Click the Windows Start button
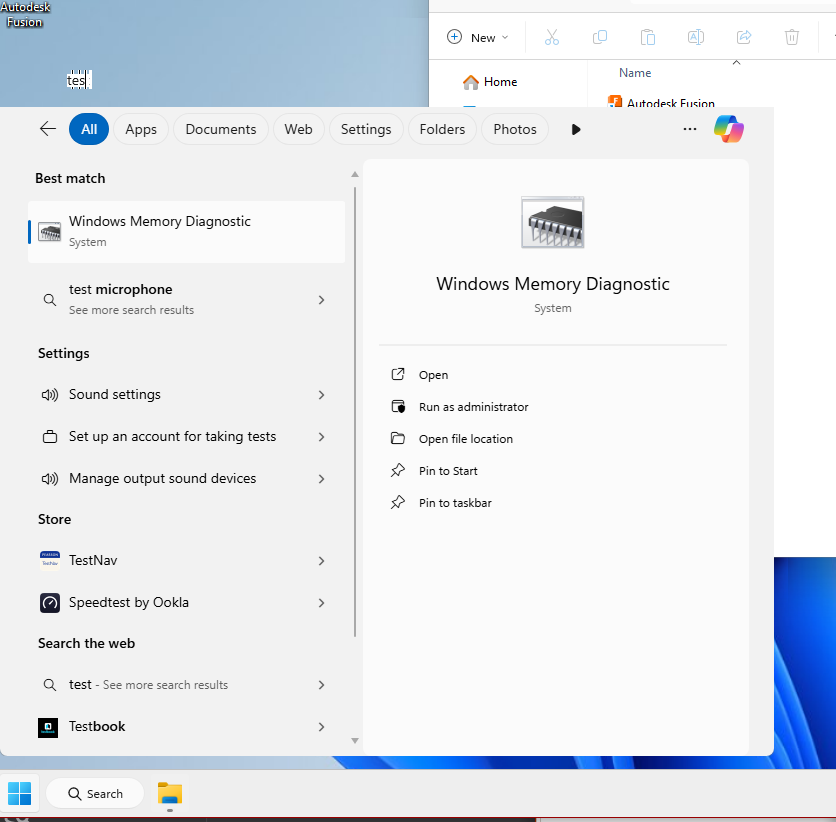The height and width of the screenshot is (822, 836). (19, 794)
